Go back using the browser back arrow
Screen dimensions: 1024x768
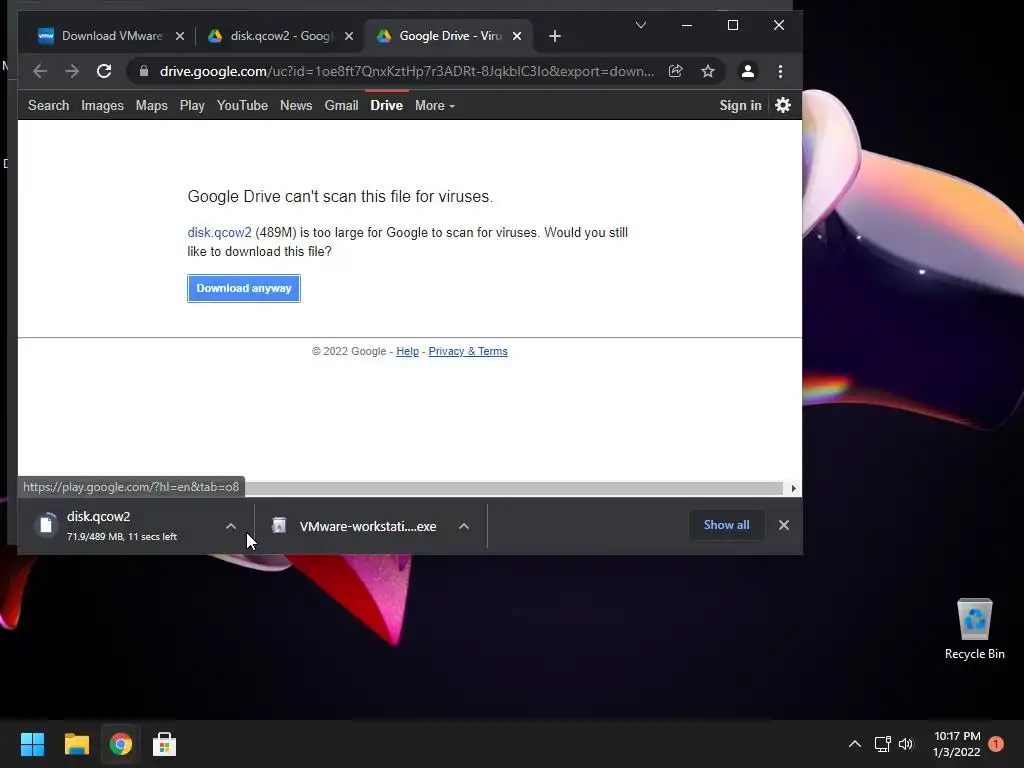[40, 71]
